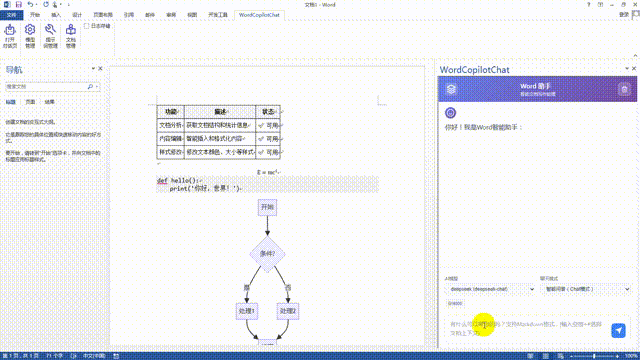This screenshot has height=360, width=640.
Task: Click the 100% zoom level in status bar
Action: (631, 356)
